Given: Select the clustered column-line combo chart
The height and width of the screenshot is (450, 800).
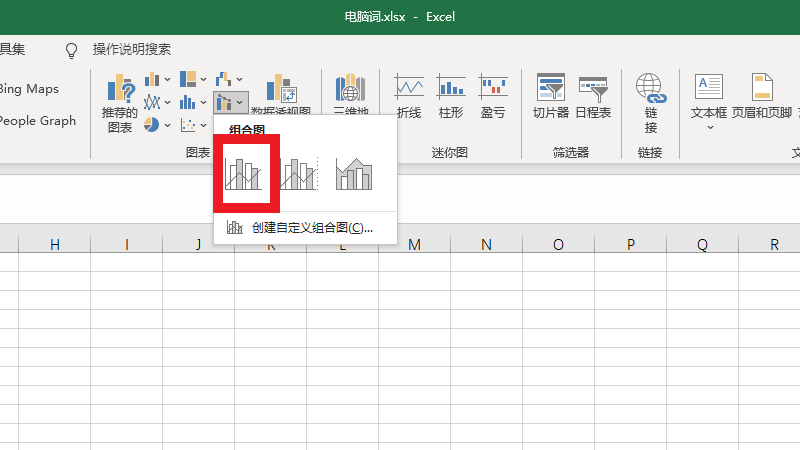Looking at the screenshot, I should [x=246, y=174].
